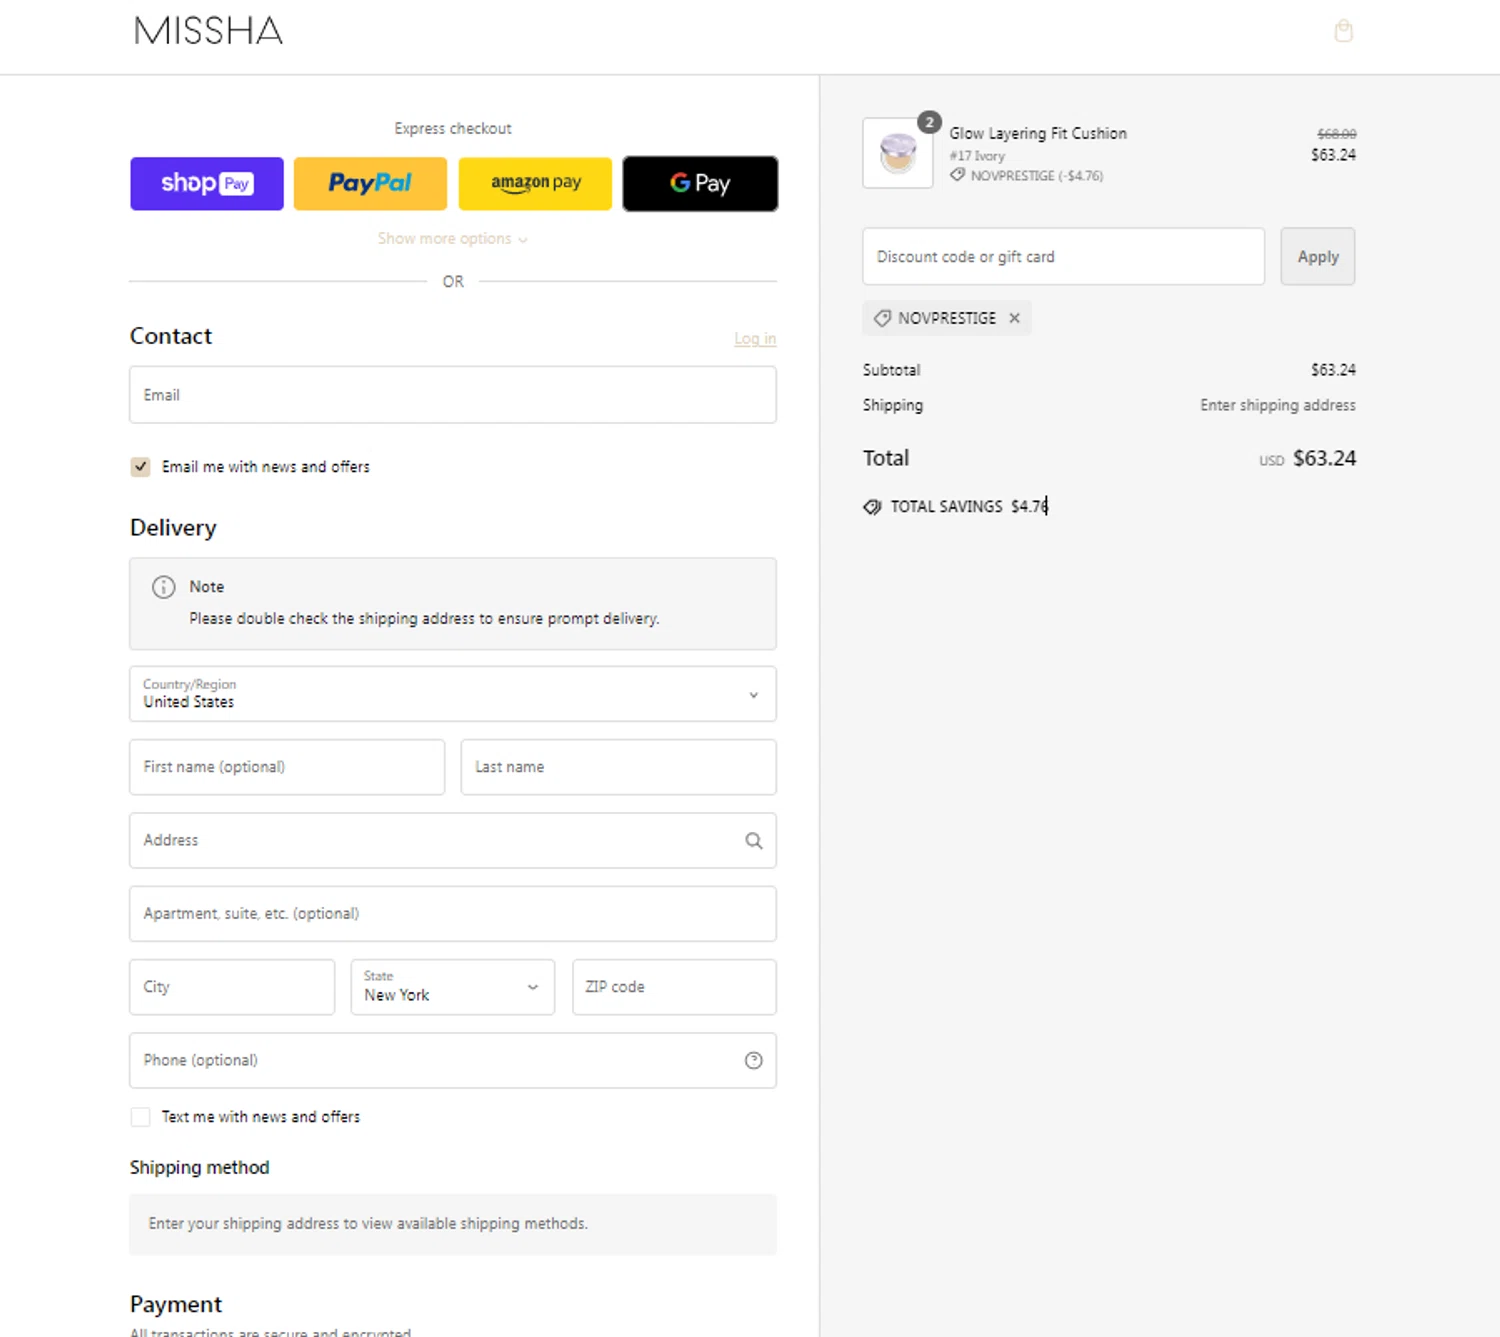Choose PayPal express checkout

click(370, 183)
